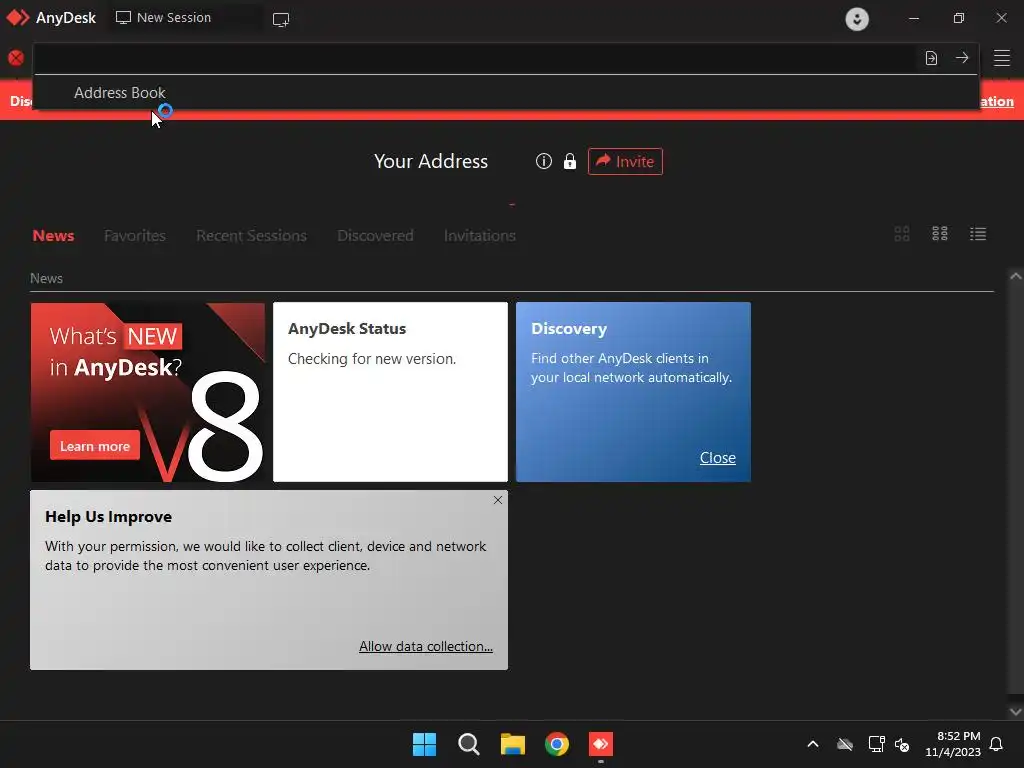Switch to list view layout

pyautogui.click(x=978, y=234)
